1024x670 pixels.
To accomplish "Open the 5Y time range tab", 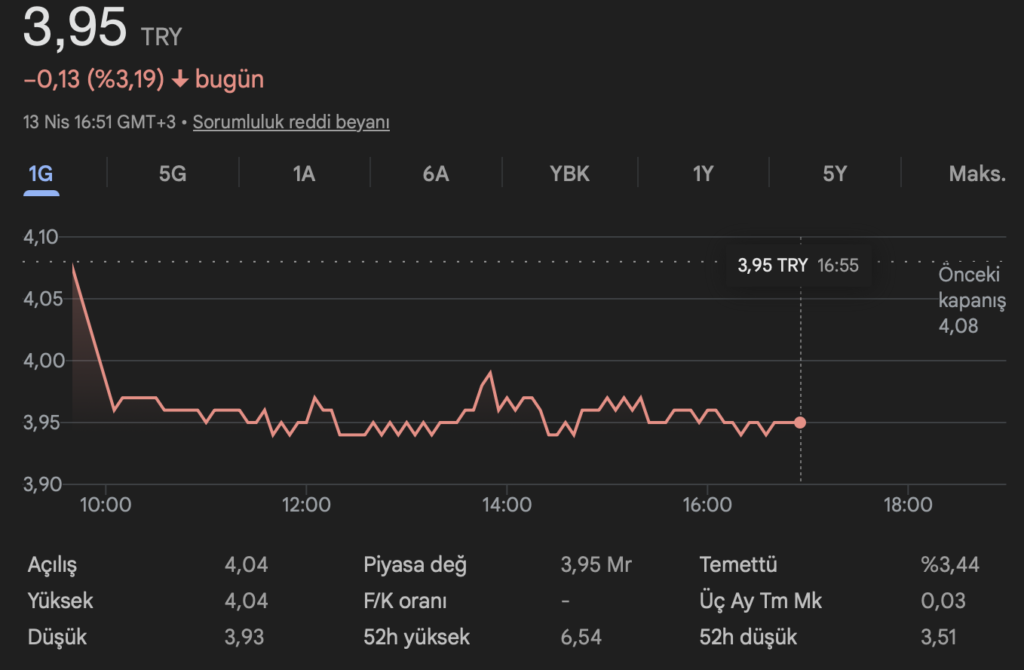I will tap(835, 173).
